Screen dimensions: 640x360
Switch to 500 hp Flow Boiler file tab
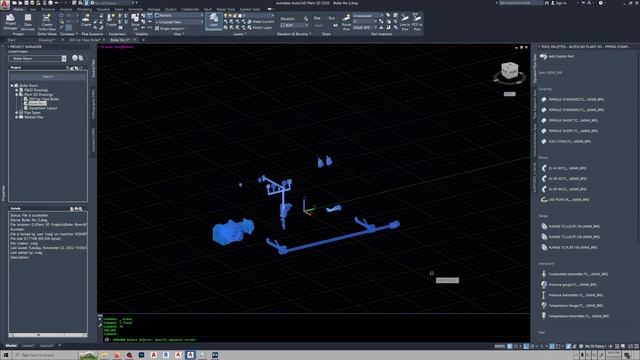84,40
